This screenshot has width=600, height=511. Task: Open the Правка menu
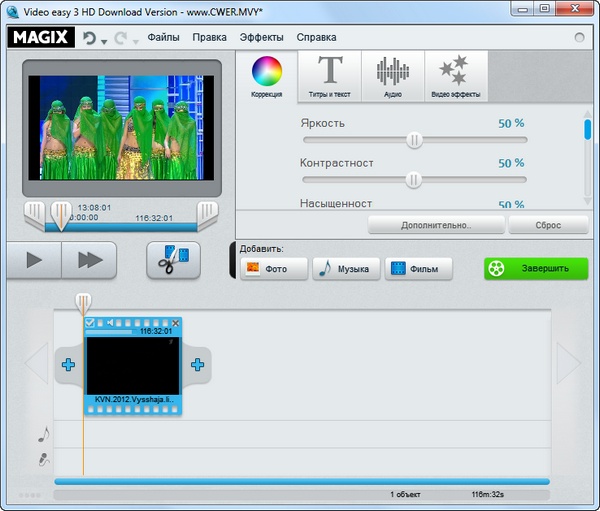(x=209, y=37)
